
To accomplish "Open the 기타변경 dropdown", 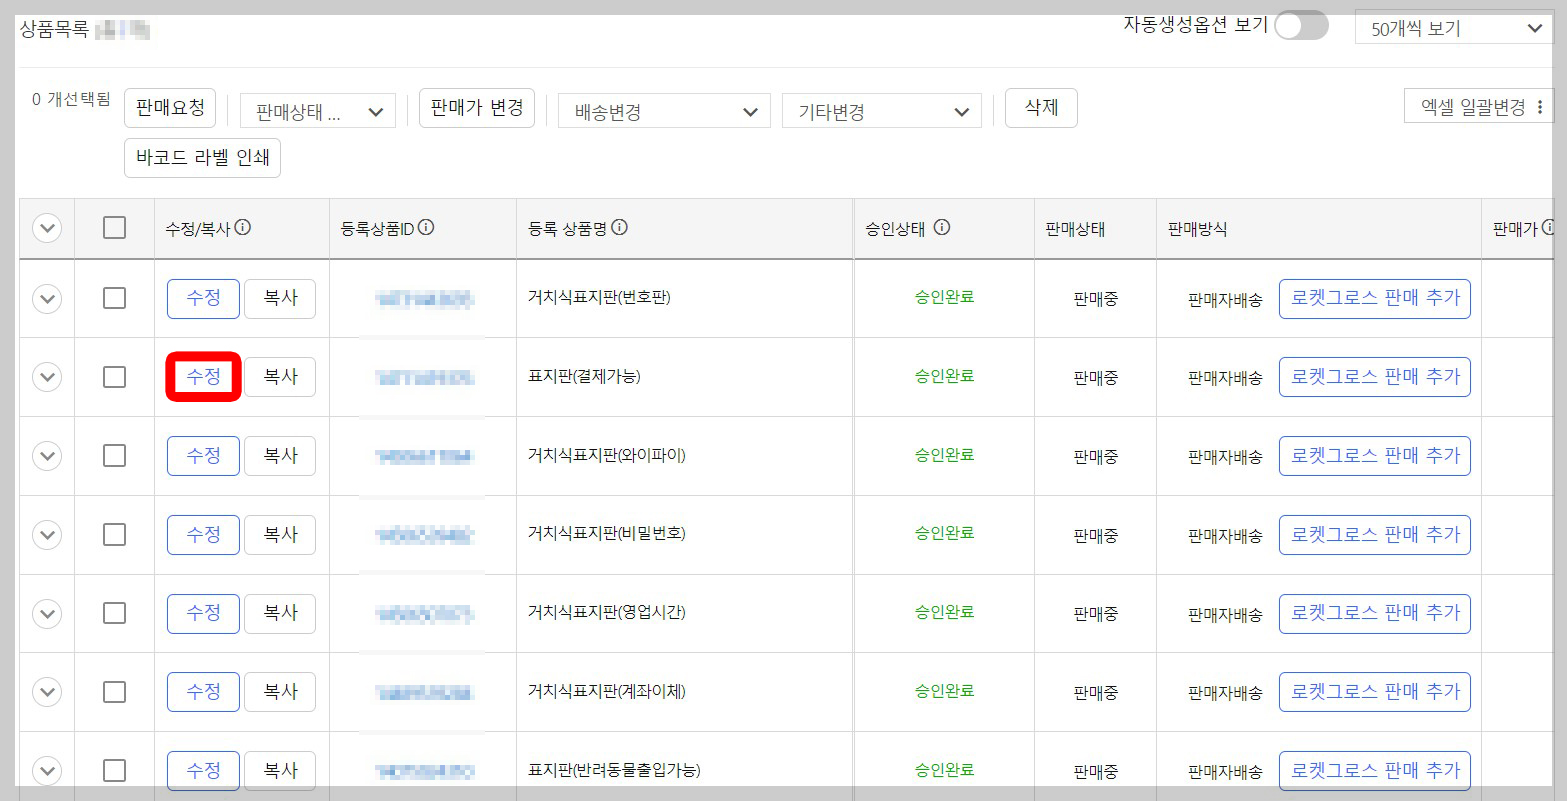I will pos(881,111).
